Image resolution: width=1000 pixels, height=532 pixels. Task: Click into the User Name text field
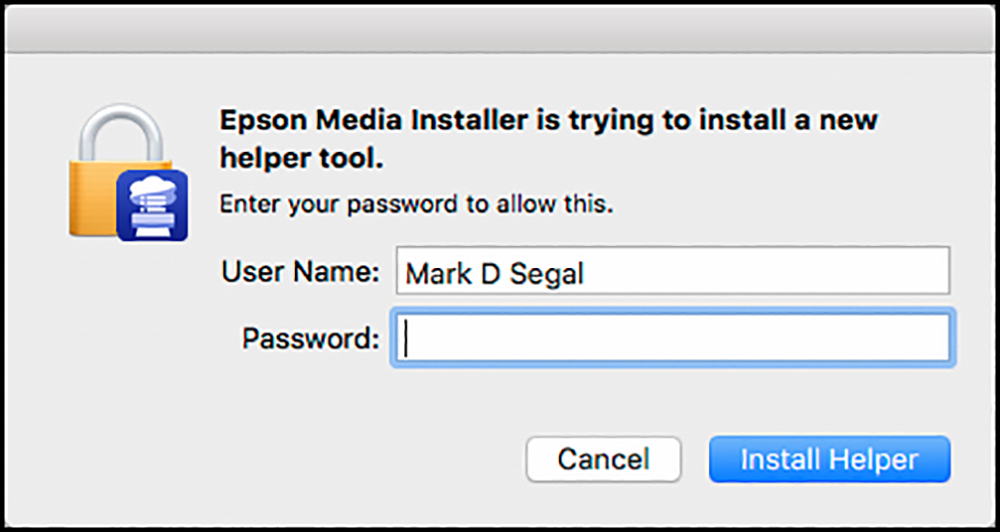click(673, 270)
